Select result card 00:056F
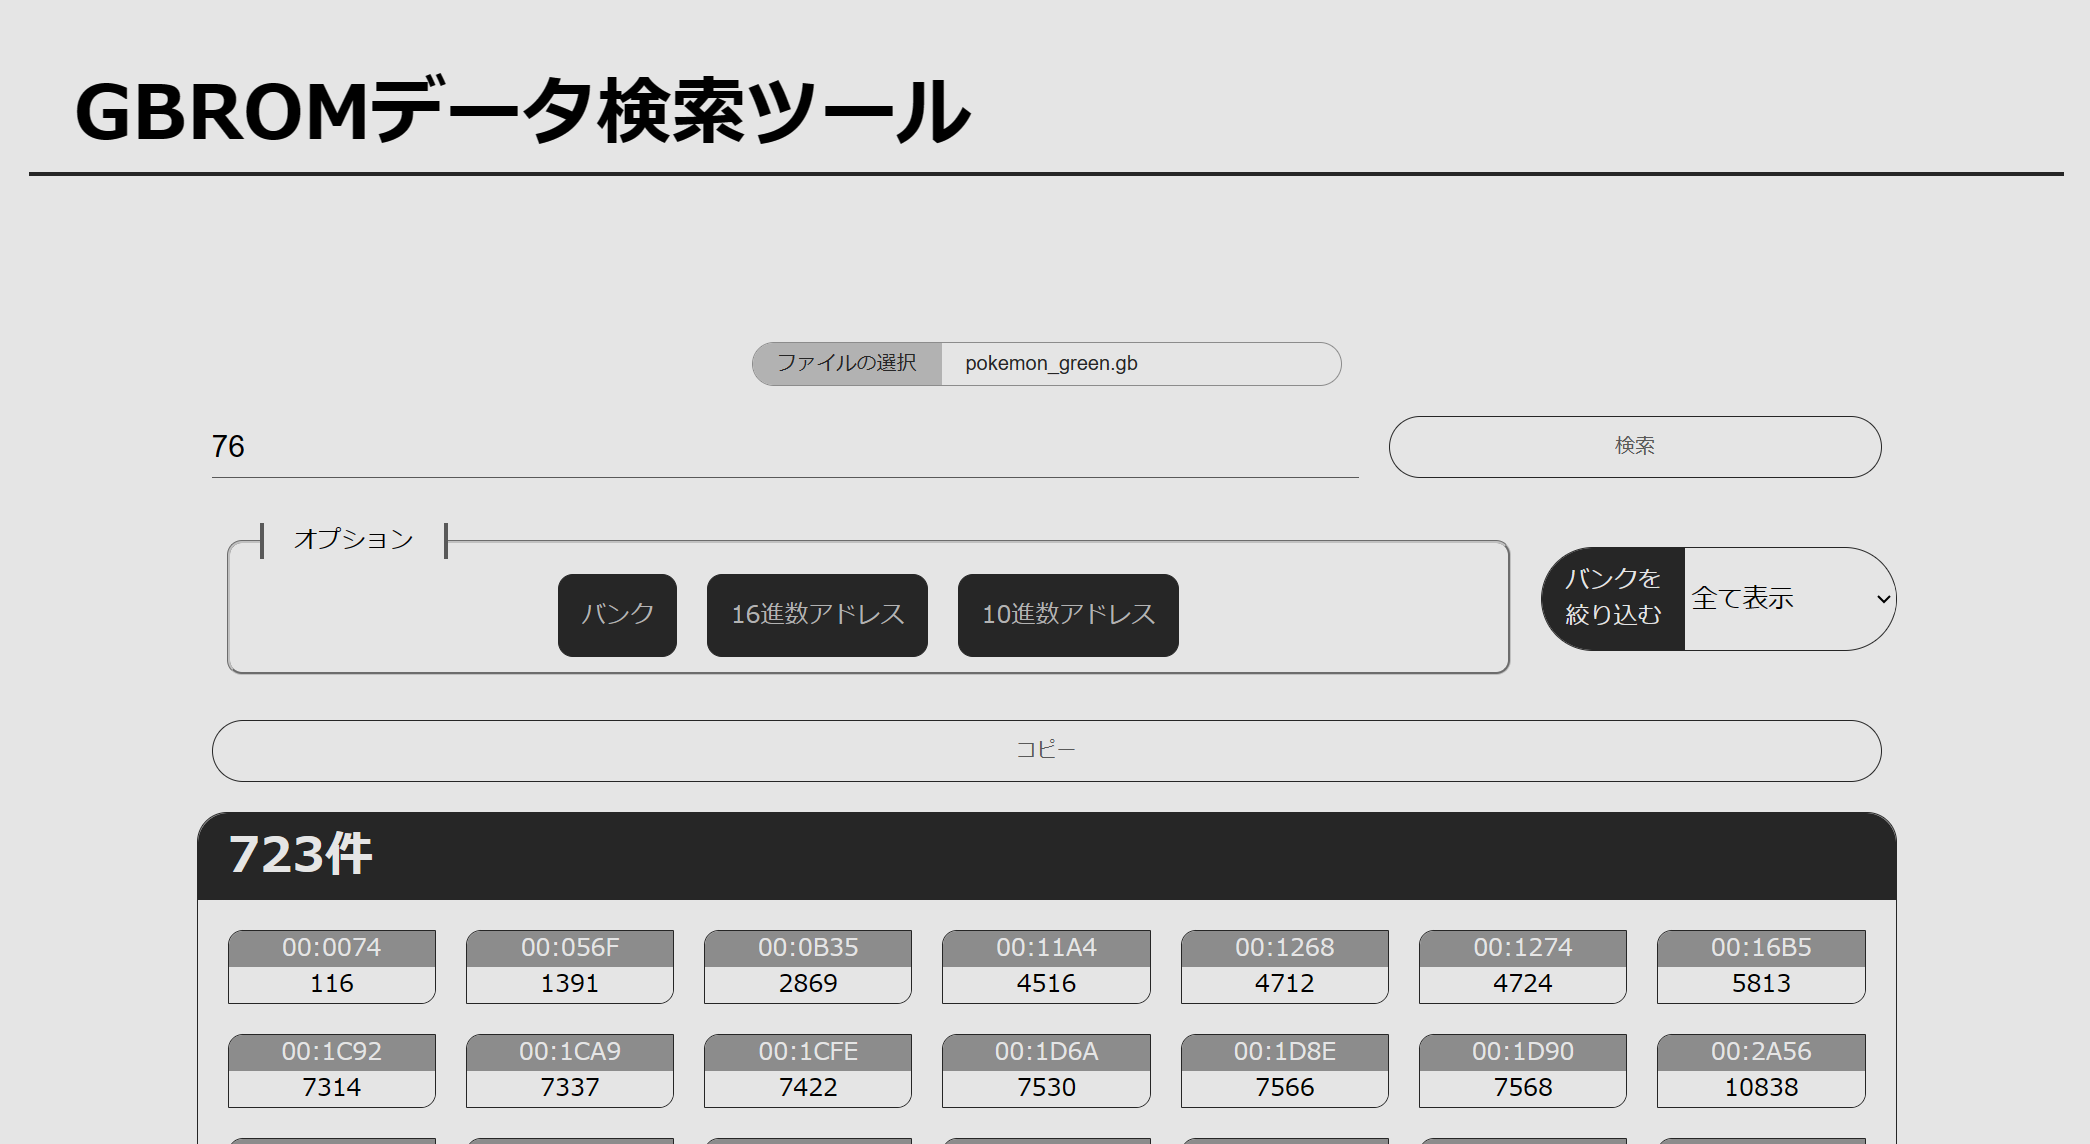 tap(570, 966)
